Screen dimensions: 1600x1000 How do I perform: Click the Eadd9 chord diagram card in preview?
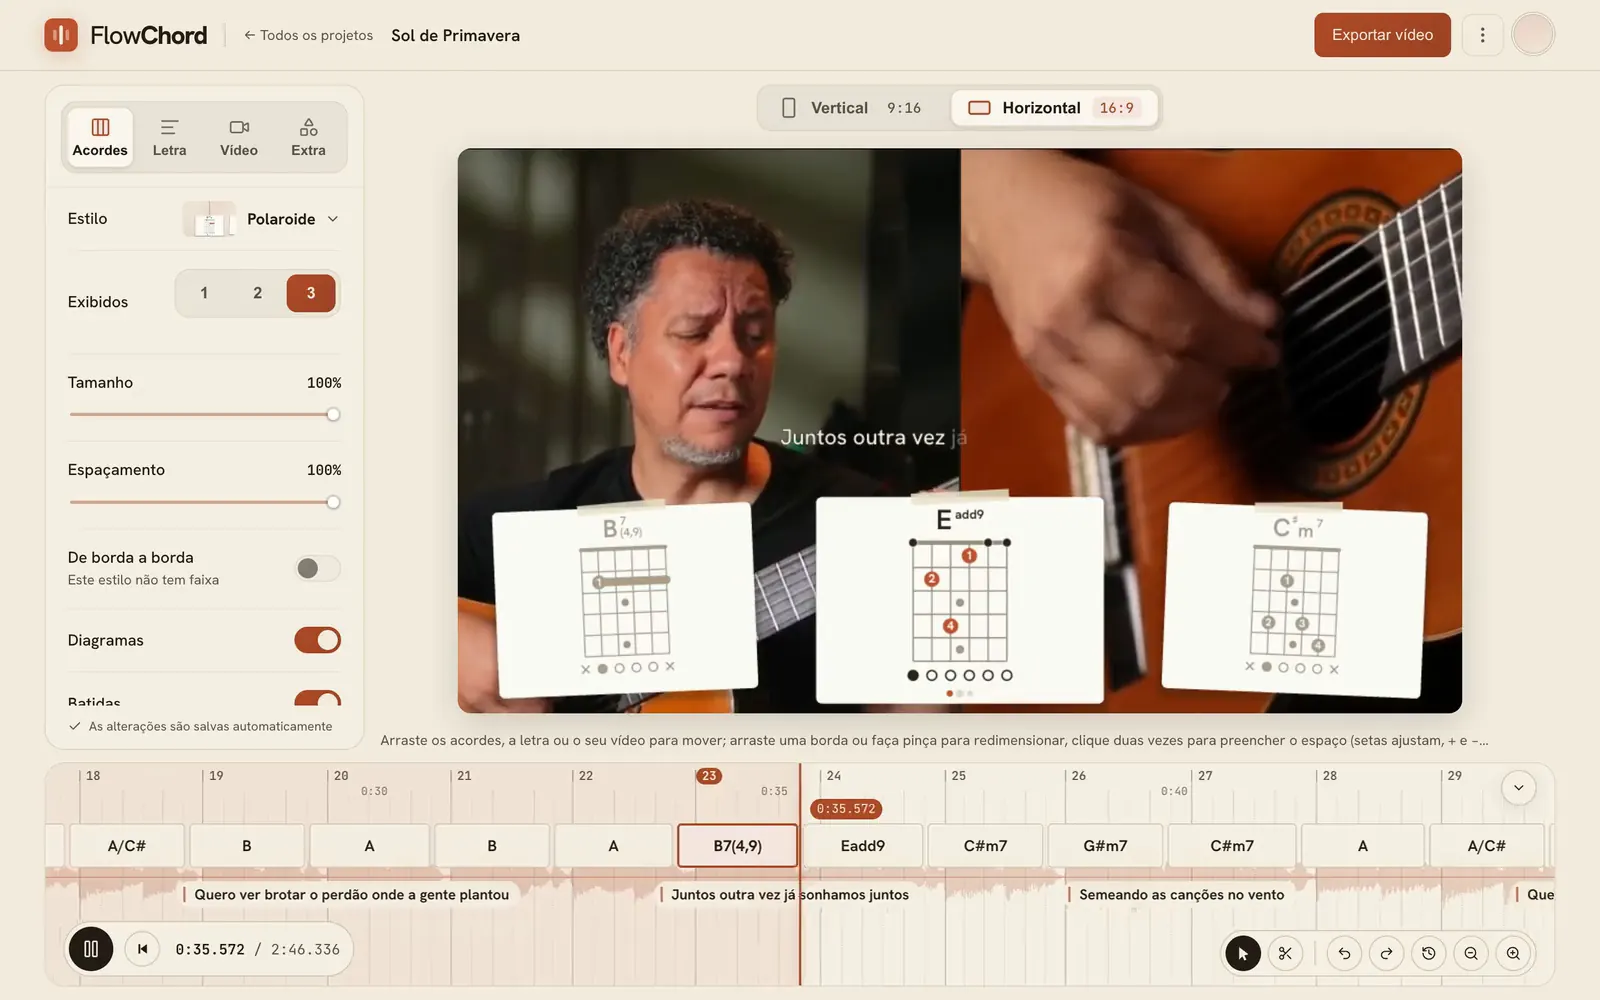[960, 600]
